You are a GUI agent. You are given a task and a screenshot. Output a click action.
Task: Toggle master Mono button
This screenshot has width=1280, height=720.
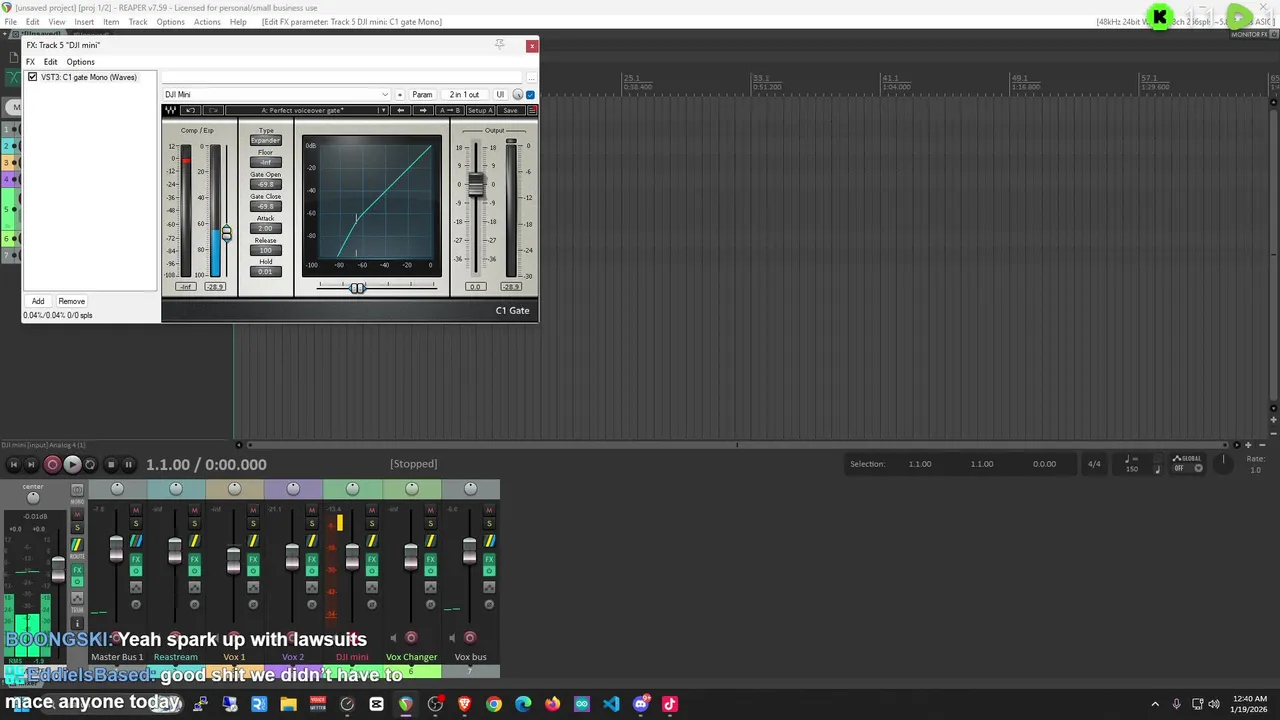coord(77,490)
